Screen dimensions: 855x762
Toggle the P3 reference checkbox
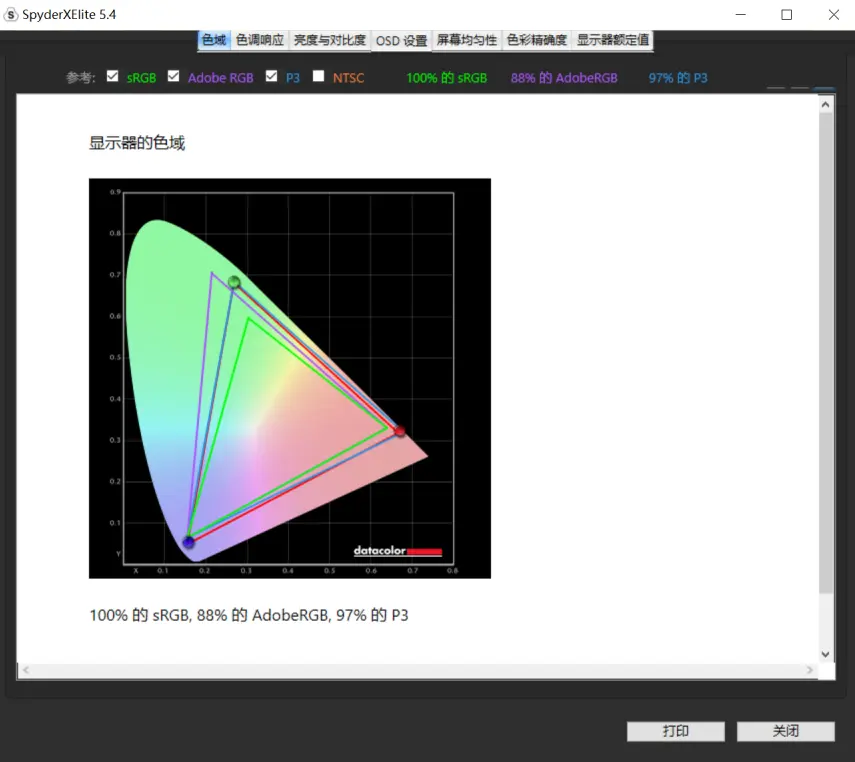coord(271,76)
